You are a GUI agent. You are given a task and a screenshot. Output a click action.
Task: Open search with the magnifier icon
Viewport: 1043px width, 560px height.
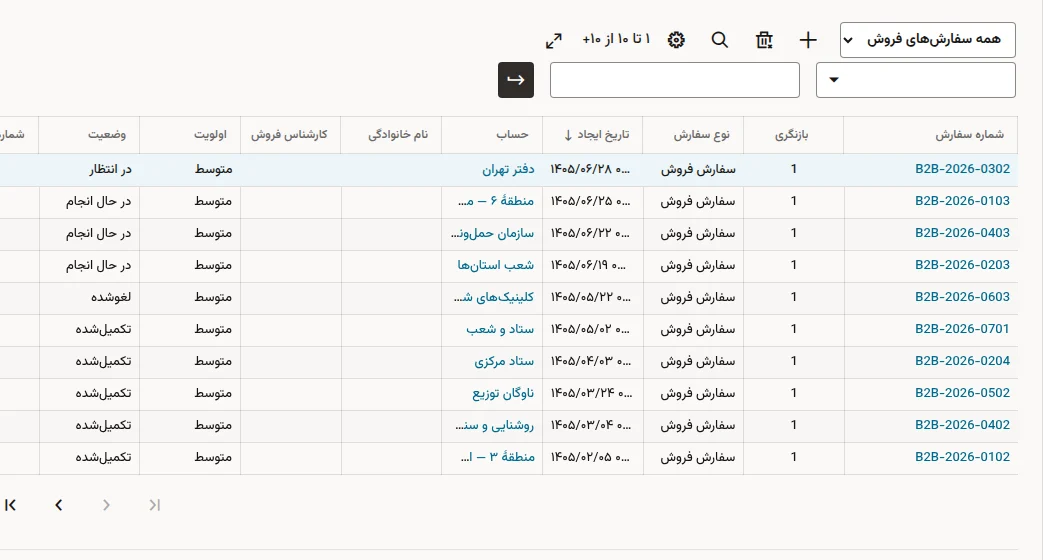tap(720, 40)
